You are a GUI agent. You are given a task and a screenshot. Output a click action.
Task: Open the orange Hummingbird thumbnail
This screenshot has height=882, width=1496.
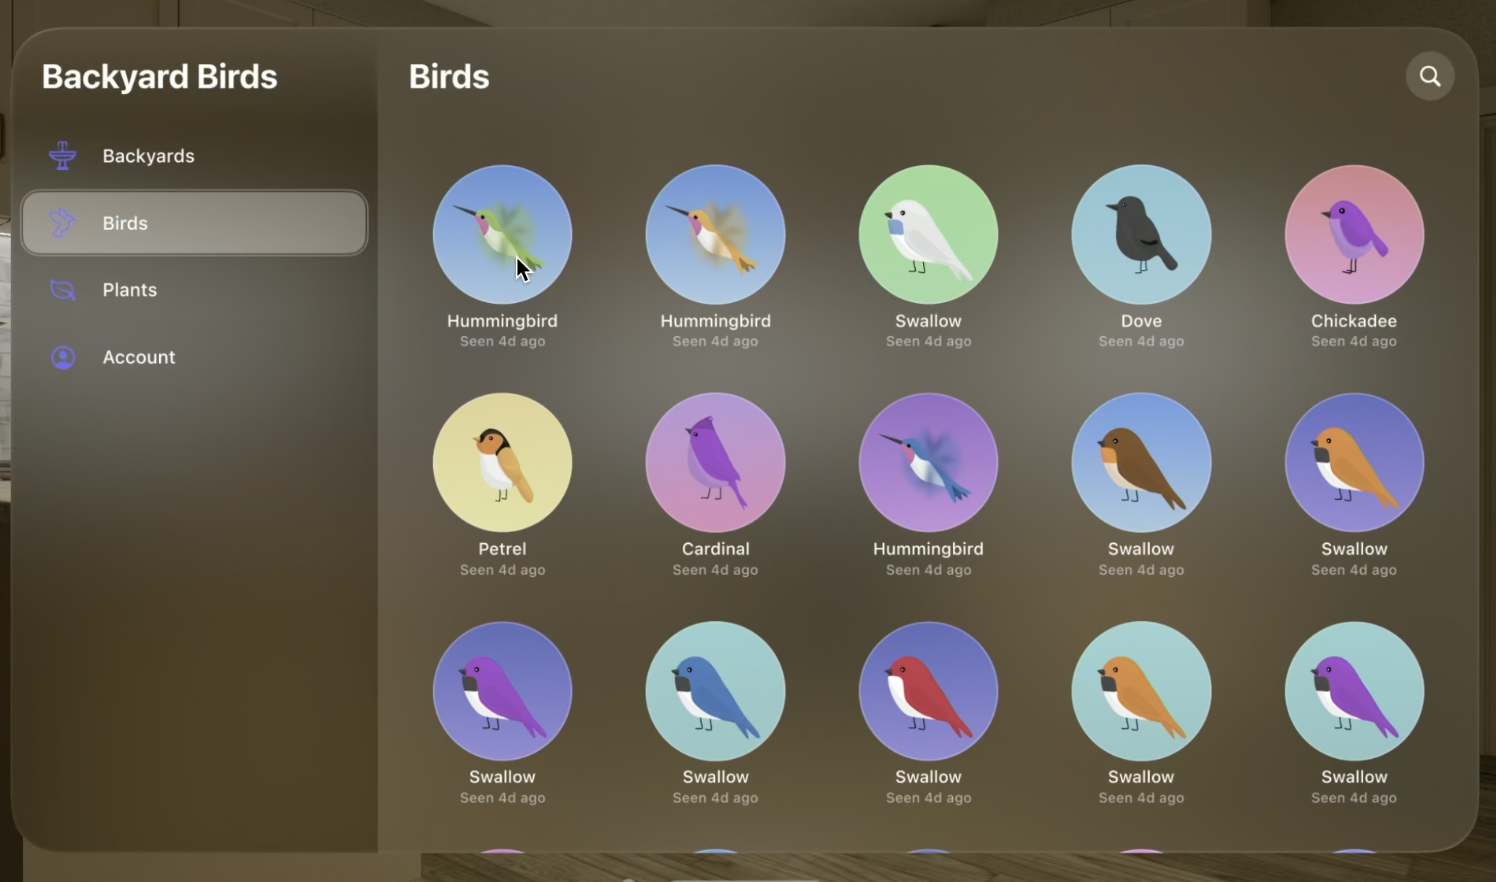[715, 235]
